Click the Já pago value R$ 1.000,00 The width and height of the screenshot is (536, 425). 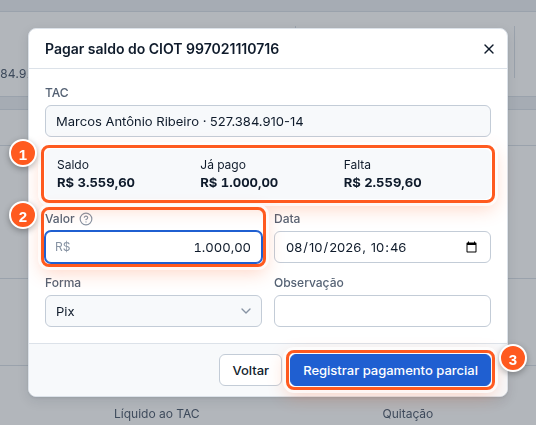239,183
